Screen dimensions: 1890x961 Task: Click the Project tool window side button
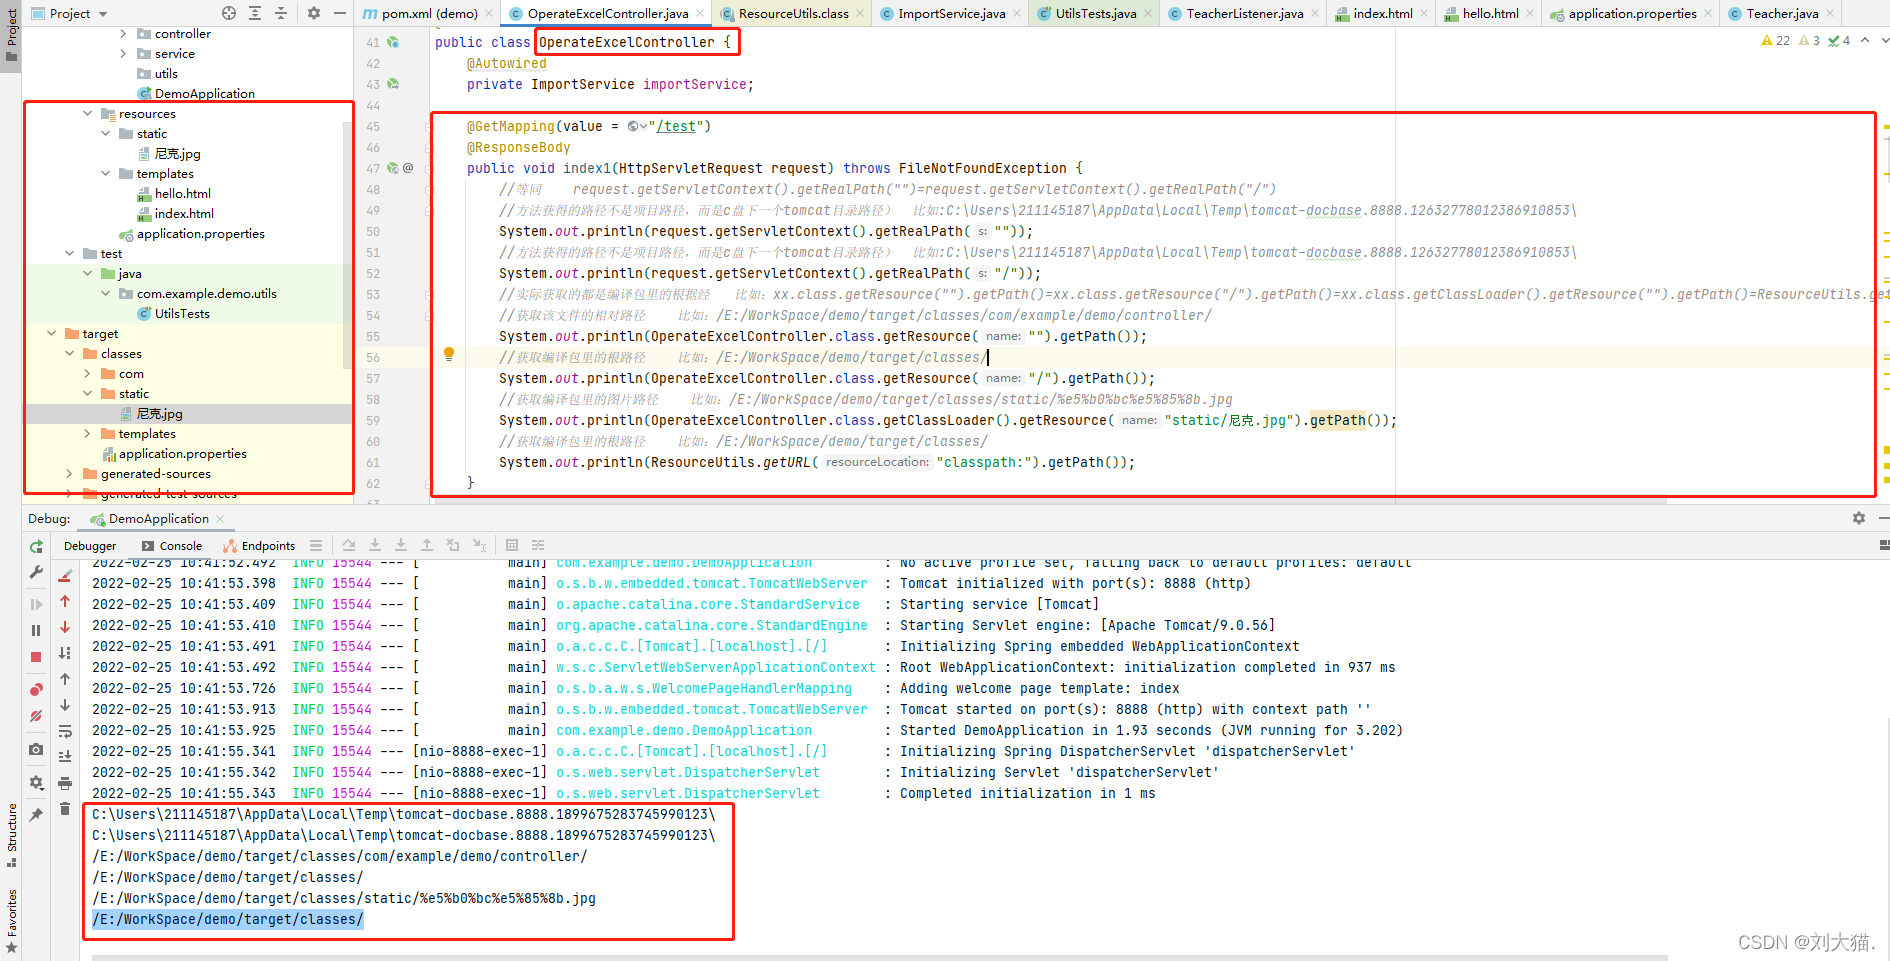(12, 34)
